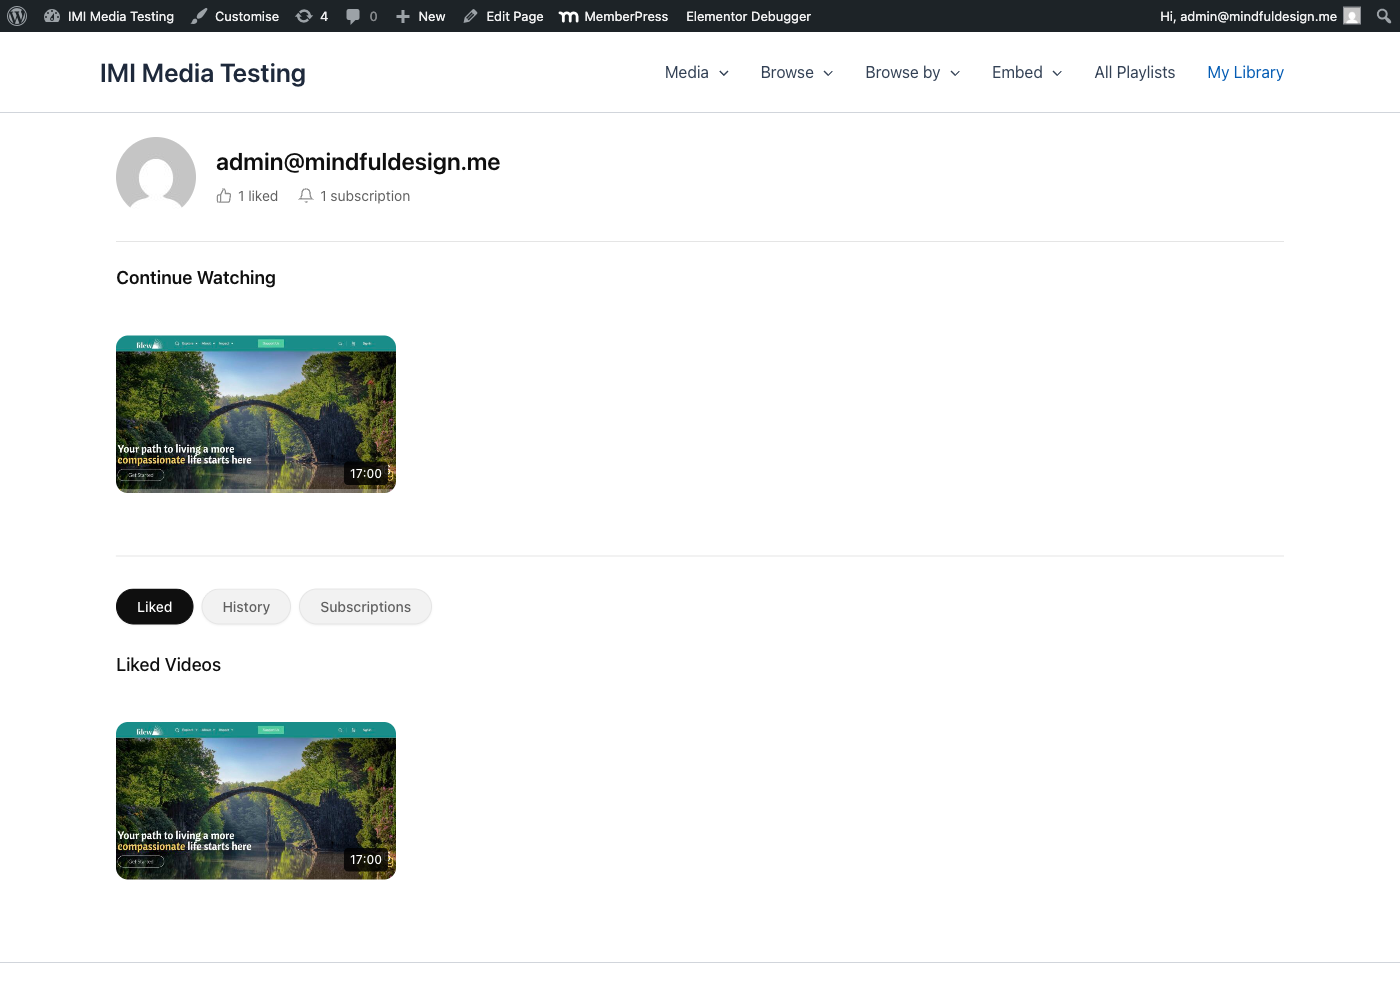The image size is (1400, 1000).
Task: Switch to the History tab
Action: tap(246, 607)
